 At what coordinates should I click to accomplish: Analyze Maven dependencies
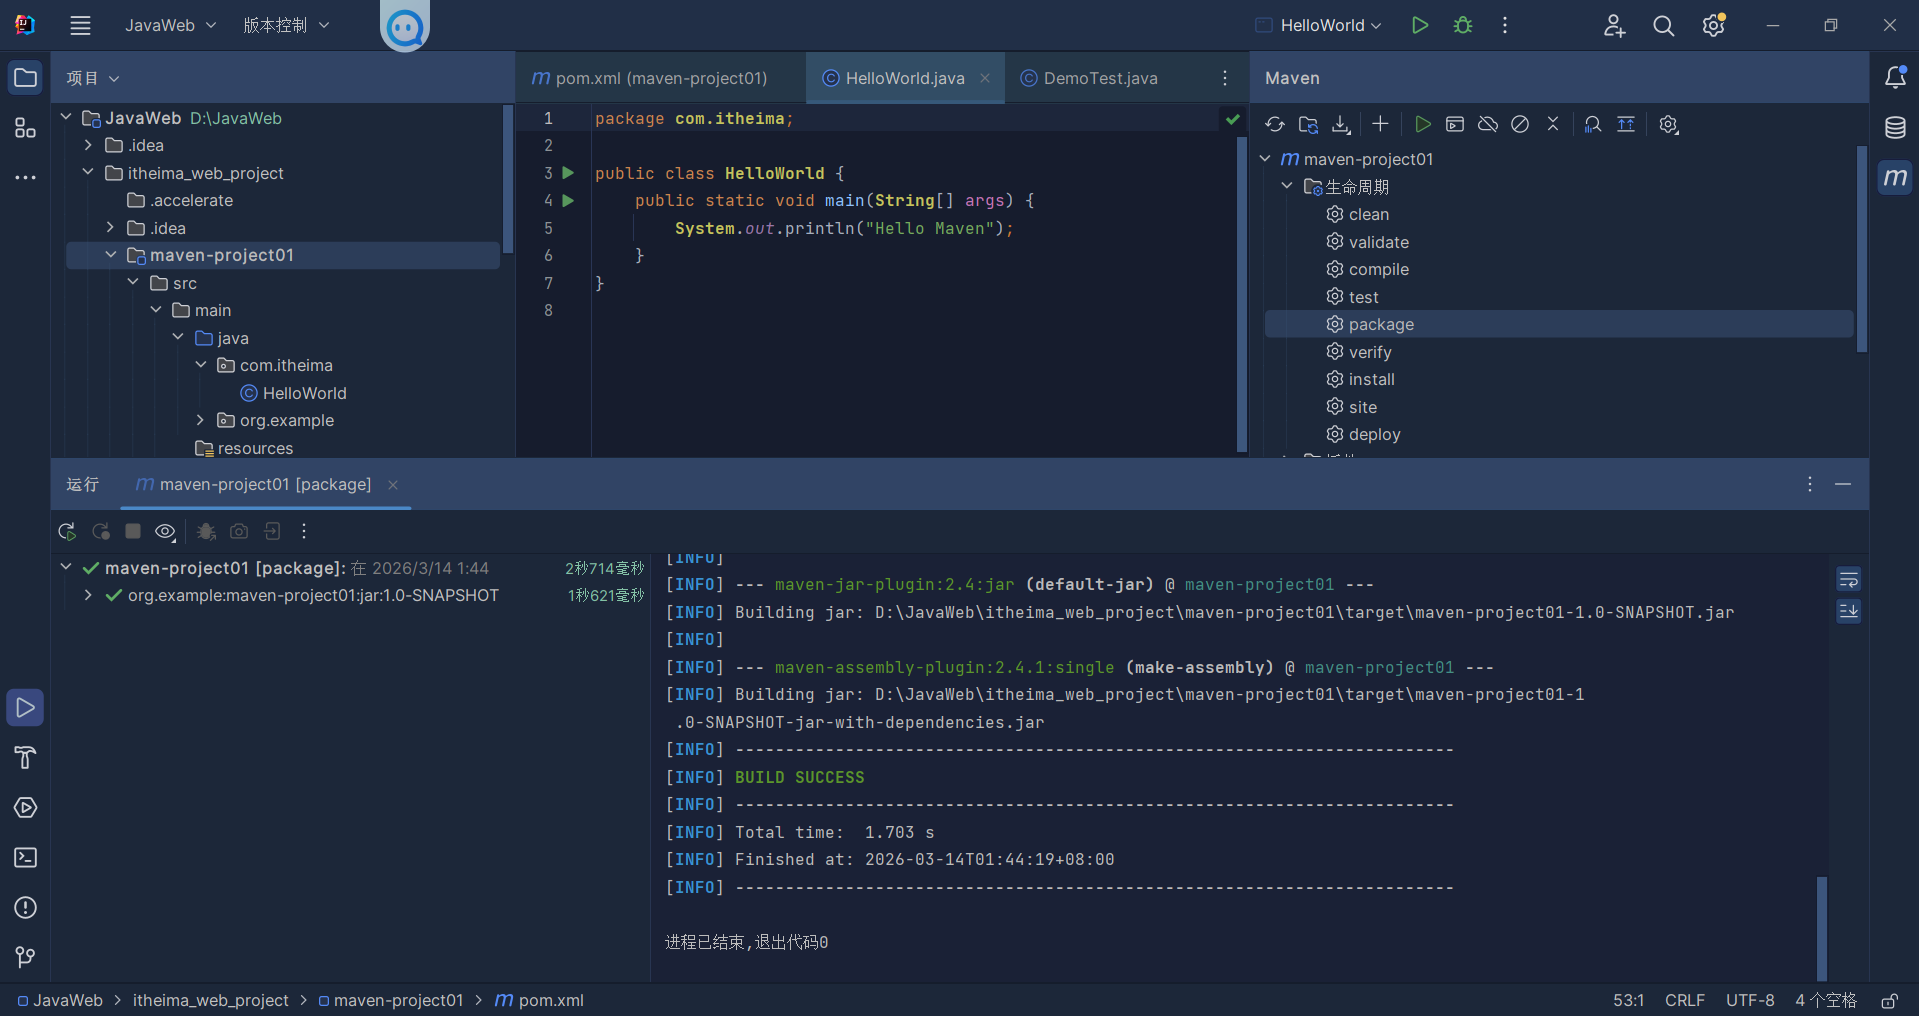point(1593,124)
